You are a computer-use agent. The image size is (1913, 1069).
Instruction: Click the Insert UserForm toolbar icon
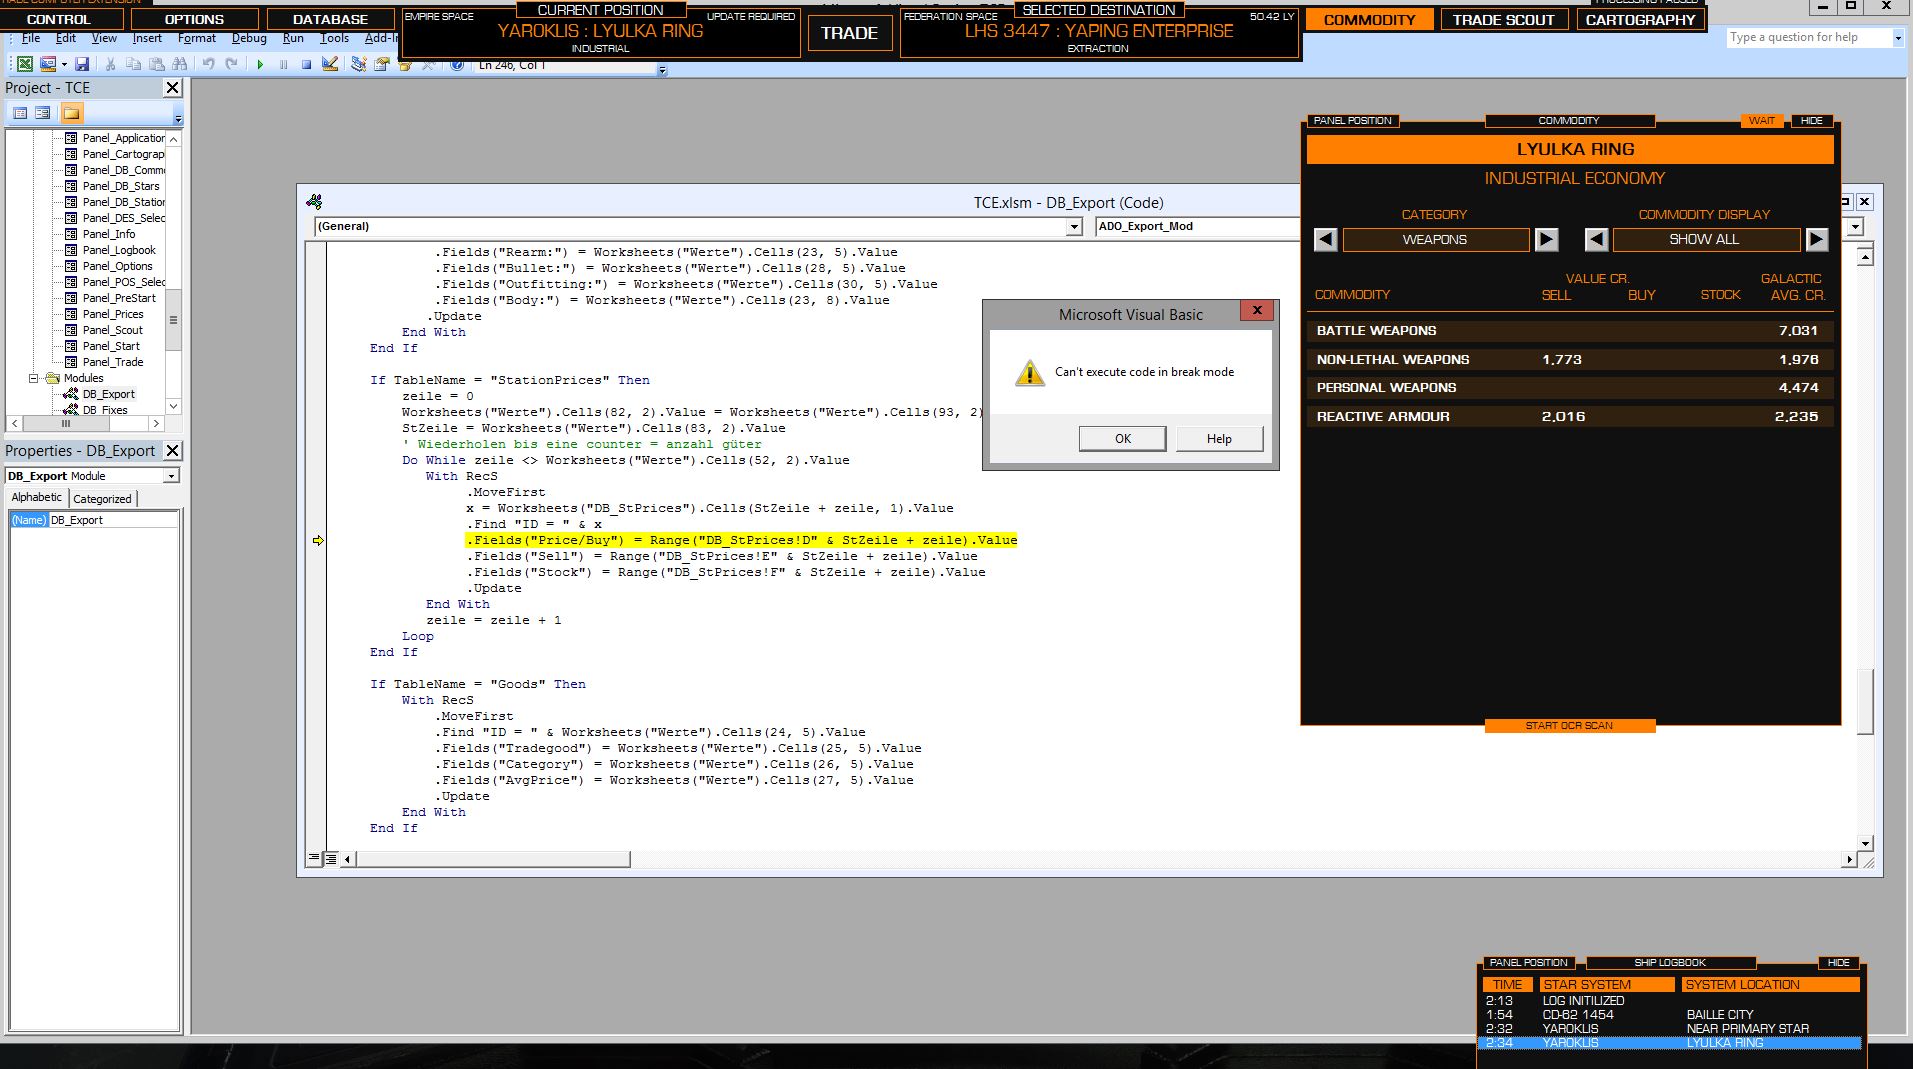[47, 64]
